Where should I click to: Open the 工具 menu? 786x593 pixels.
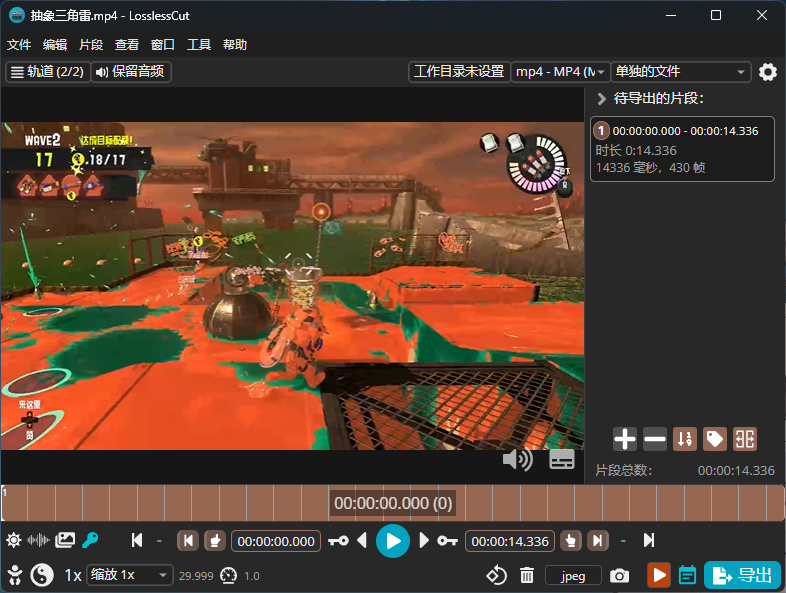[199, 45]
